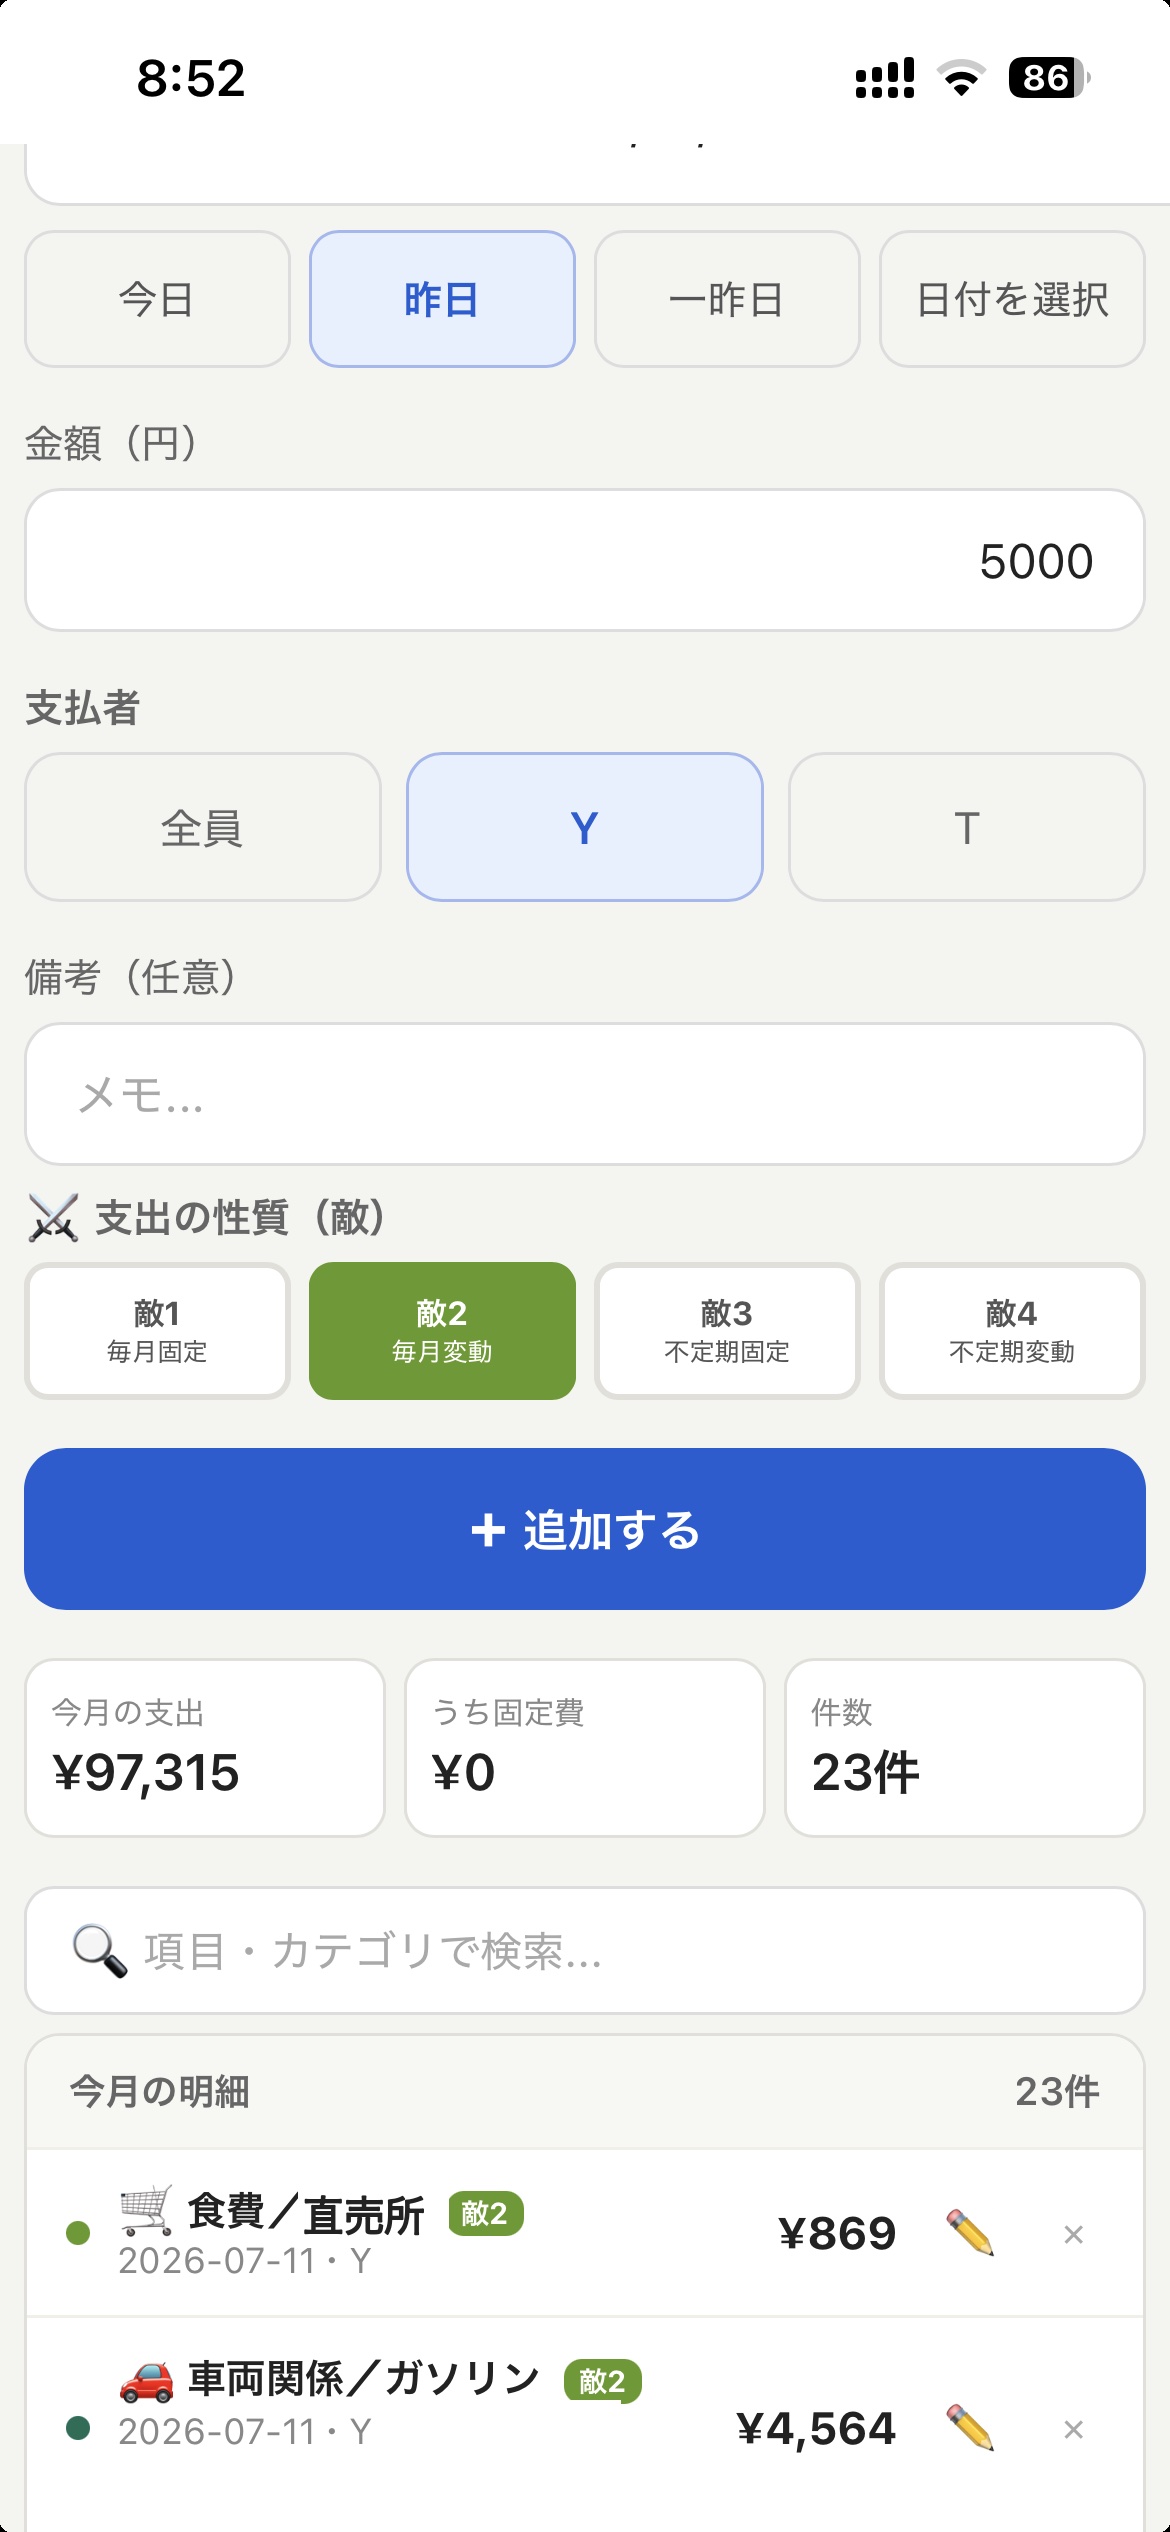The image size is (1170, 2532).
Task: Select 今日 as the date
Action: (x=157, y=299)
